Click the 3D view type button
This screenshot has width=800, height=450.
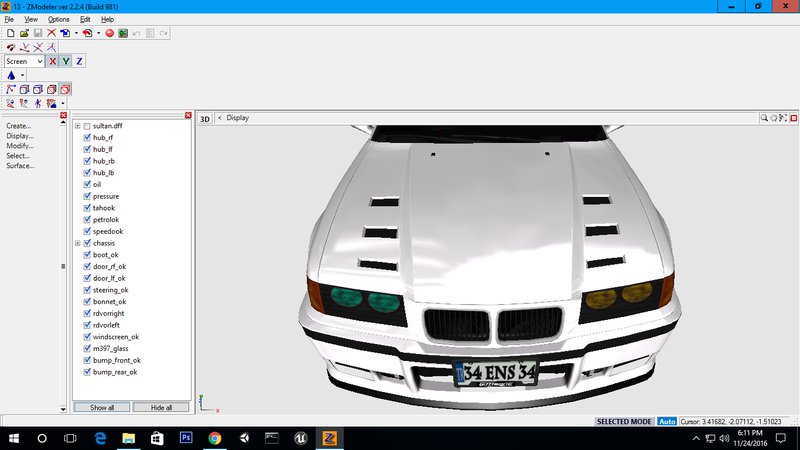[x=205, y=118]
